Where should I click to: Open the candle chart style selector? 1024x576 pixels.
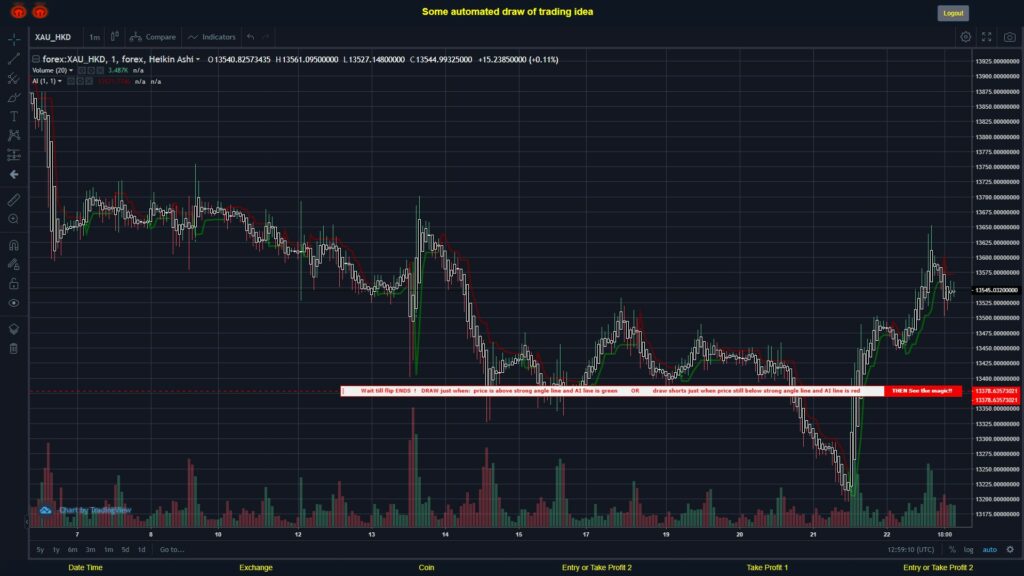[x=115, y=37]
